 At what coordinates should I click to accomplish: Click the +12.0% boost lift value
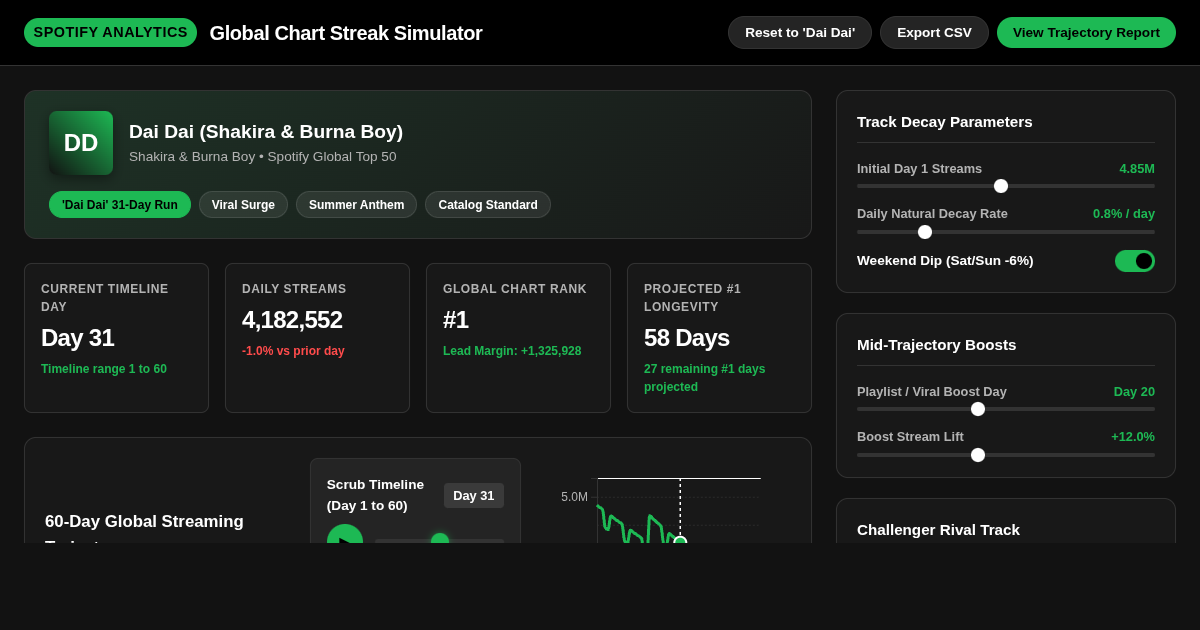[1133, 437]
